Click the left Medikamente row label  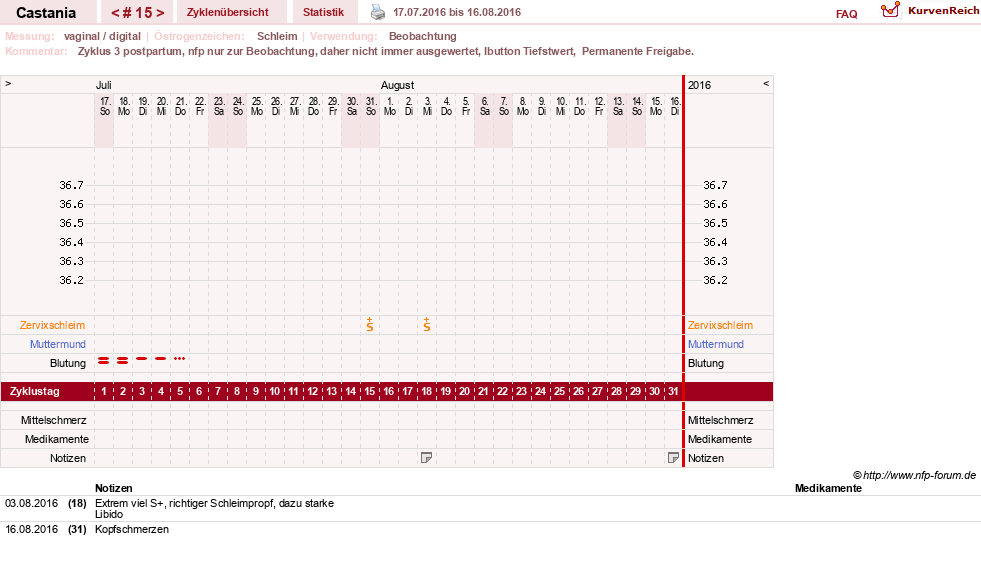point(56,439)
